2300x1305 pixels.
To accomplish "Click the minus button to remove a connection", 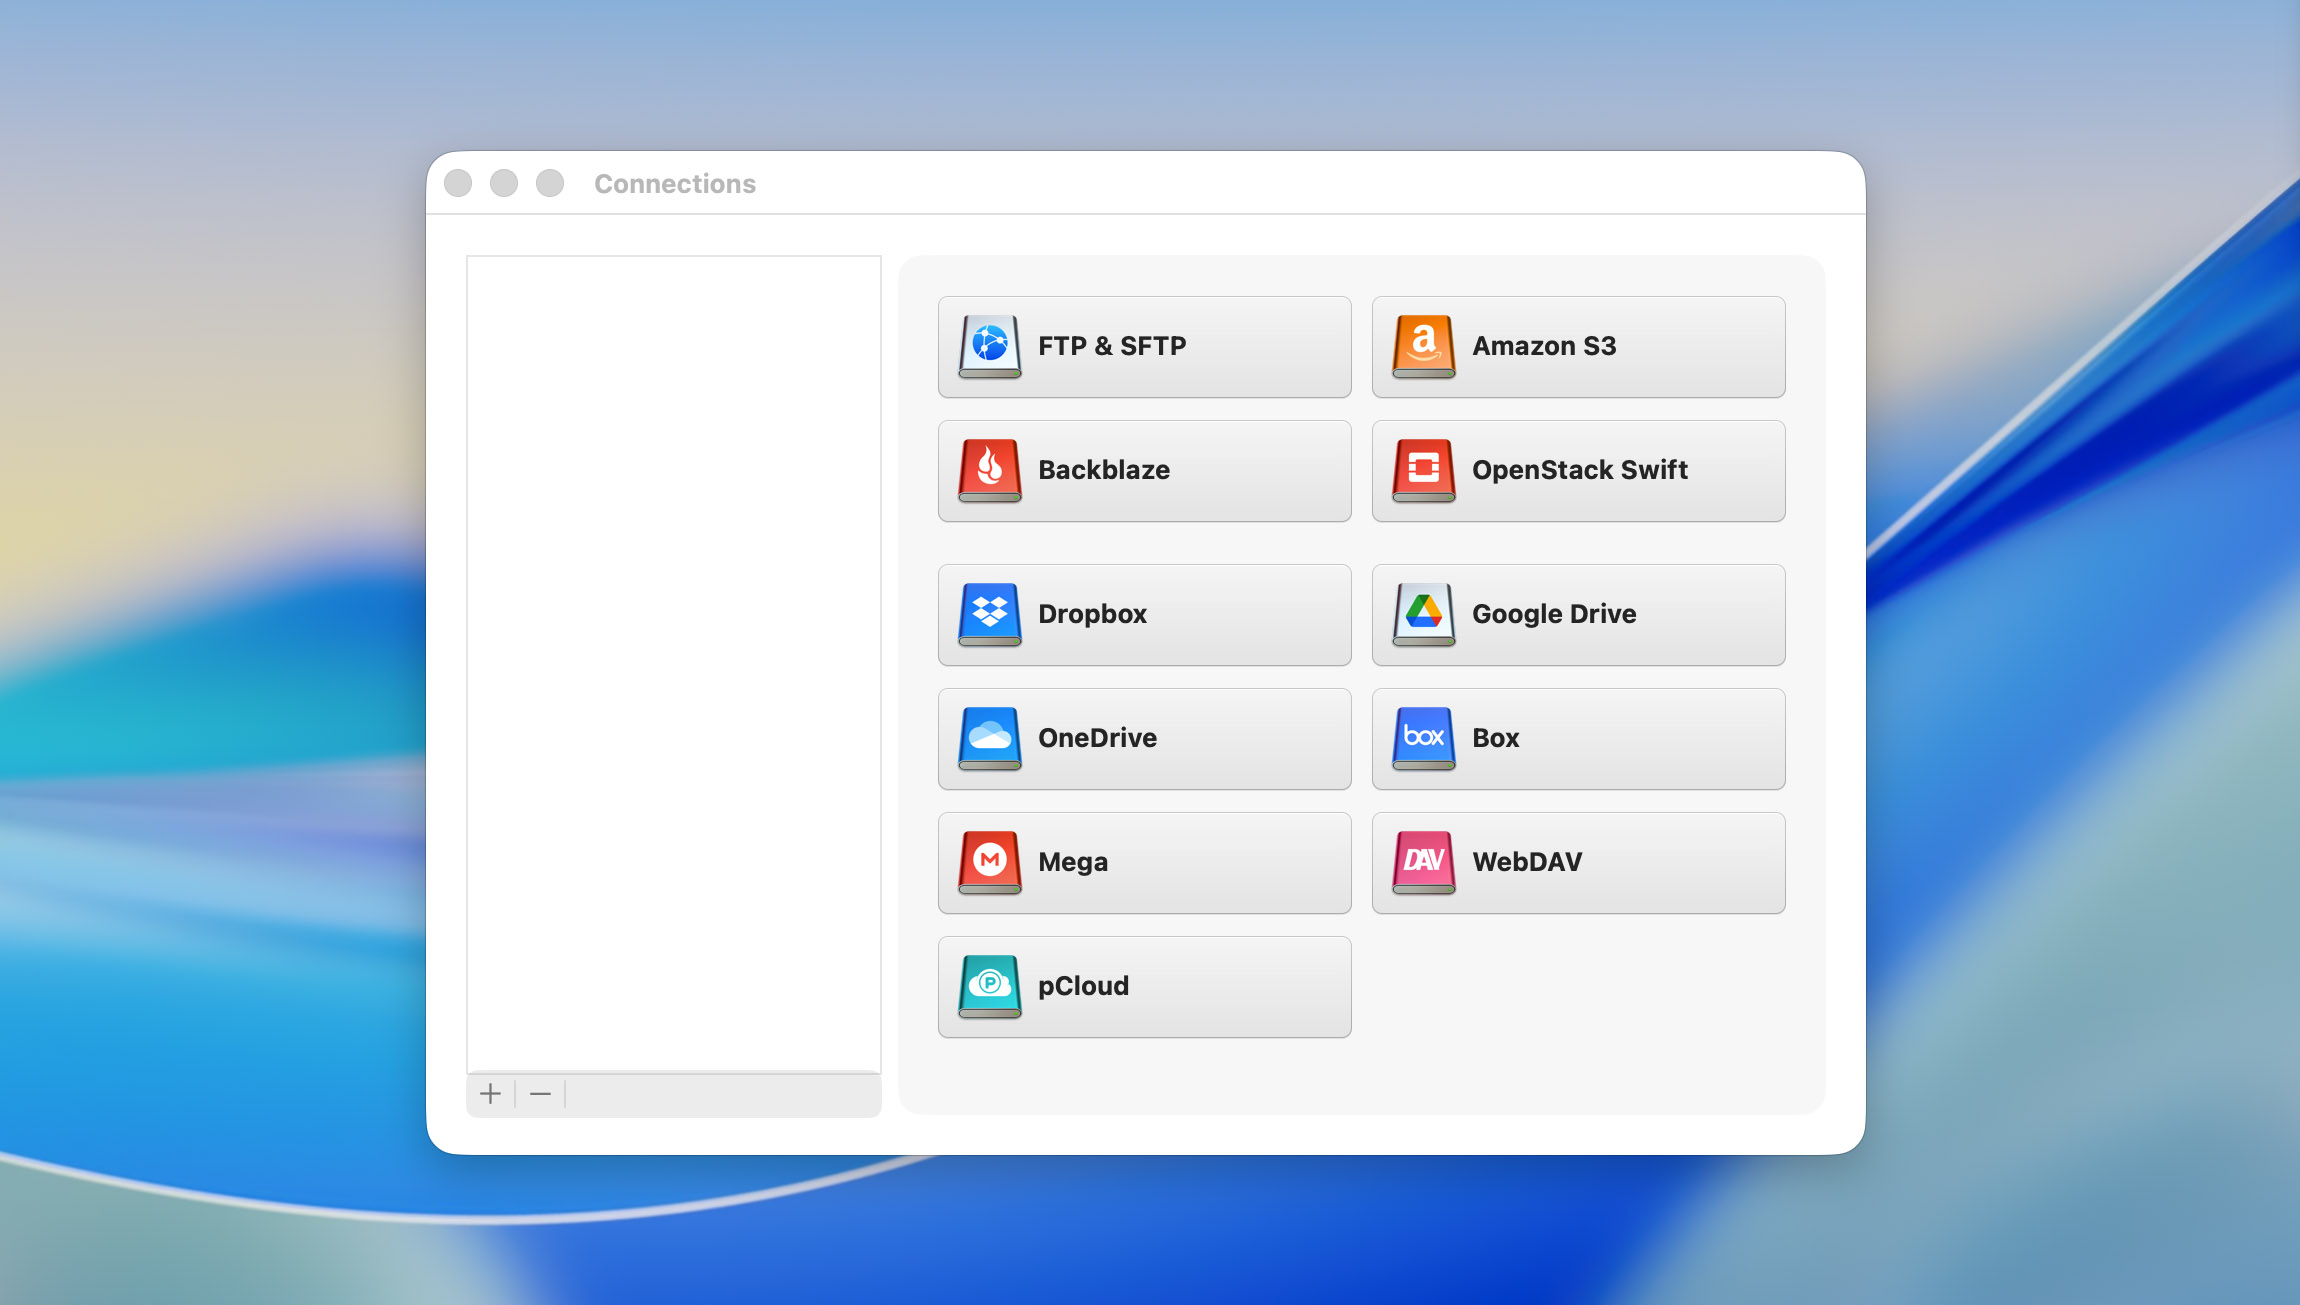I will (540, 1093).
